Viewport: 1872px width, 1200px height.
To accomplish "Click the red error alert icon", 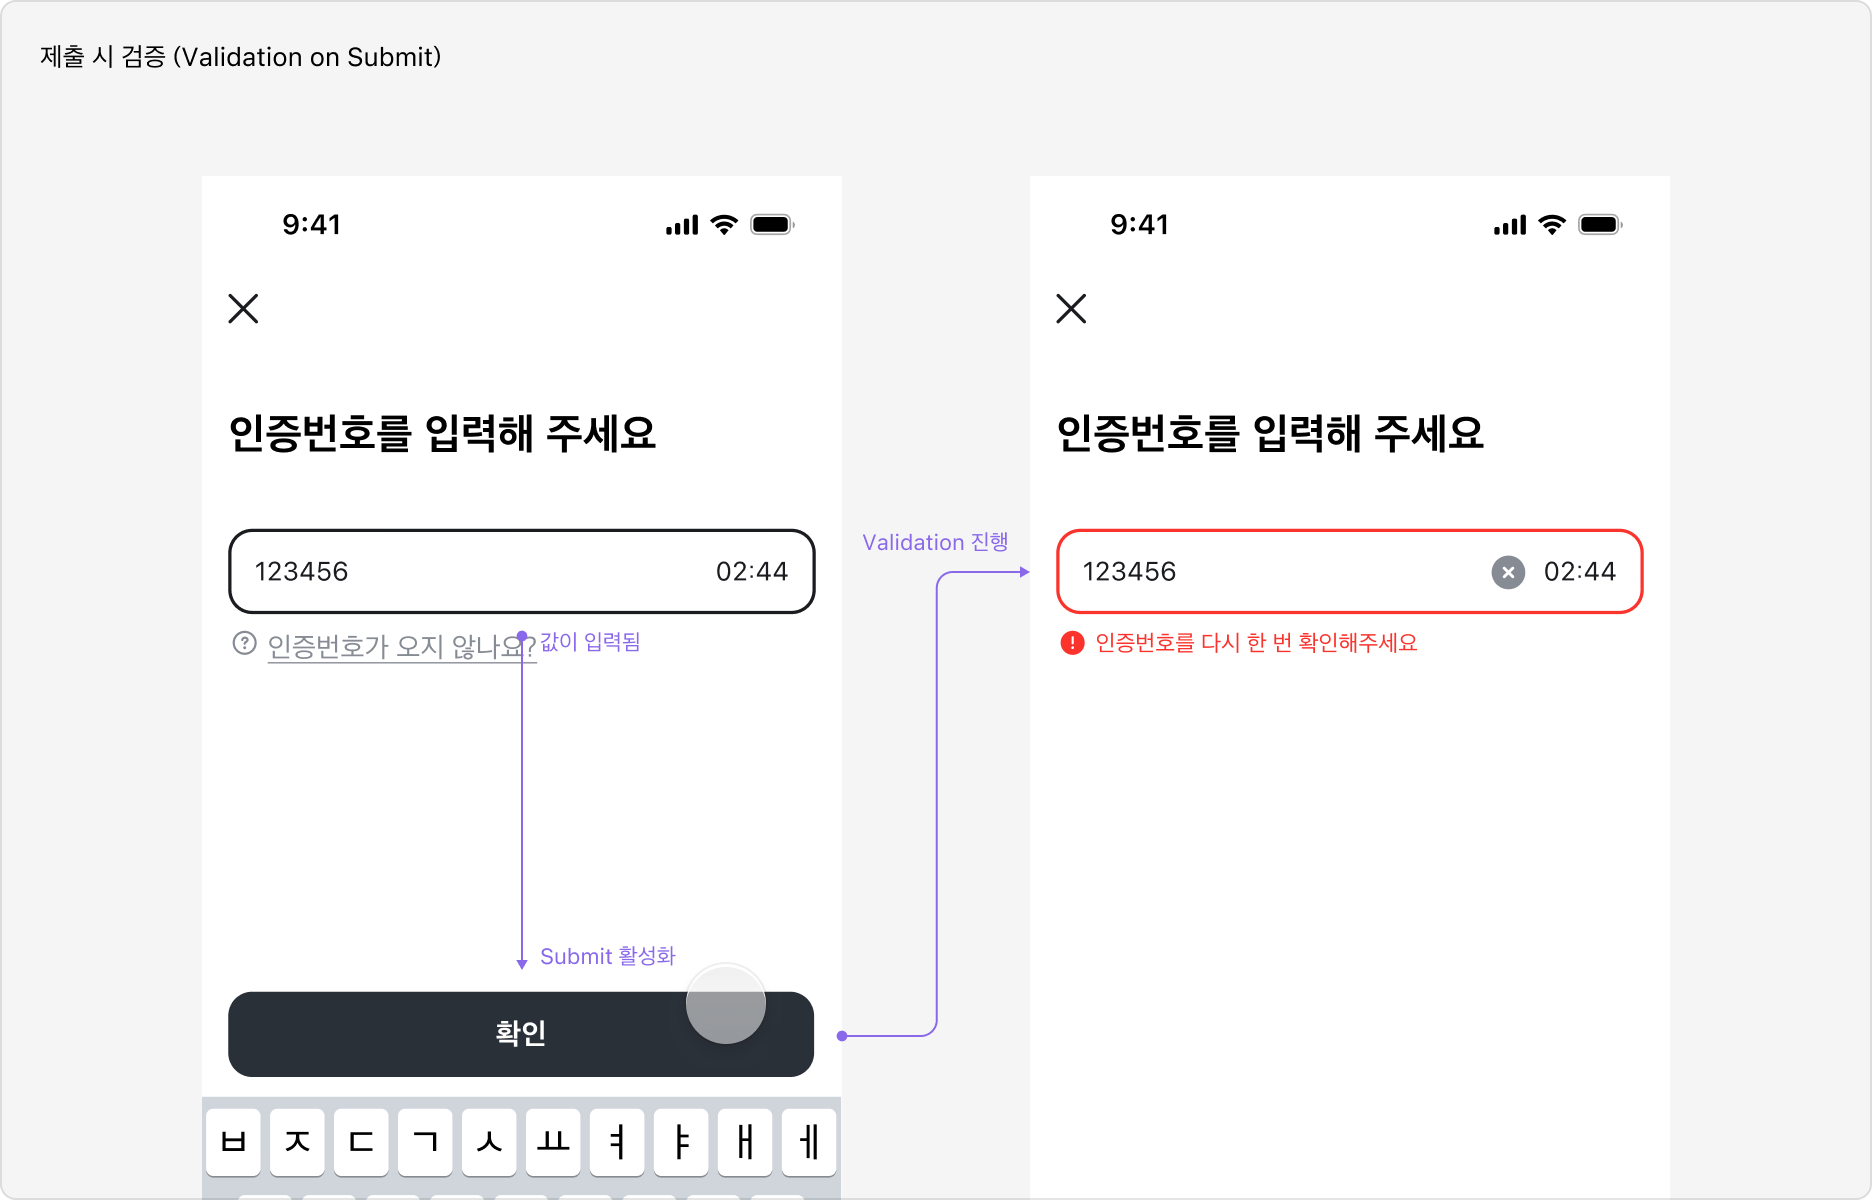I will [x=1071, y=643].
